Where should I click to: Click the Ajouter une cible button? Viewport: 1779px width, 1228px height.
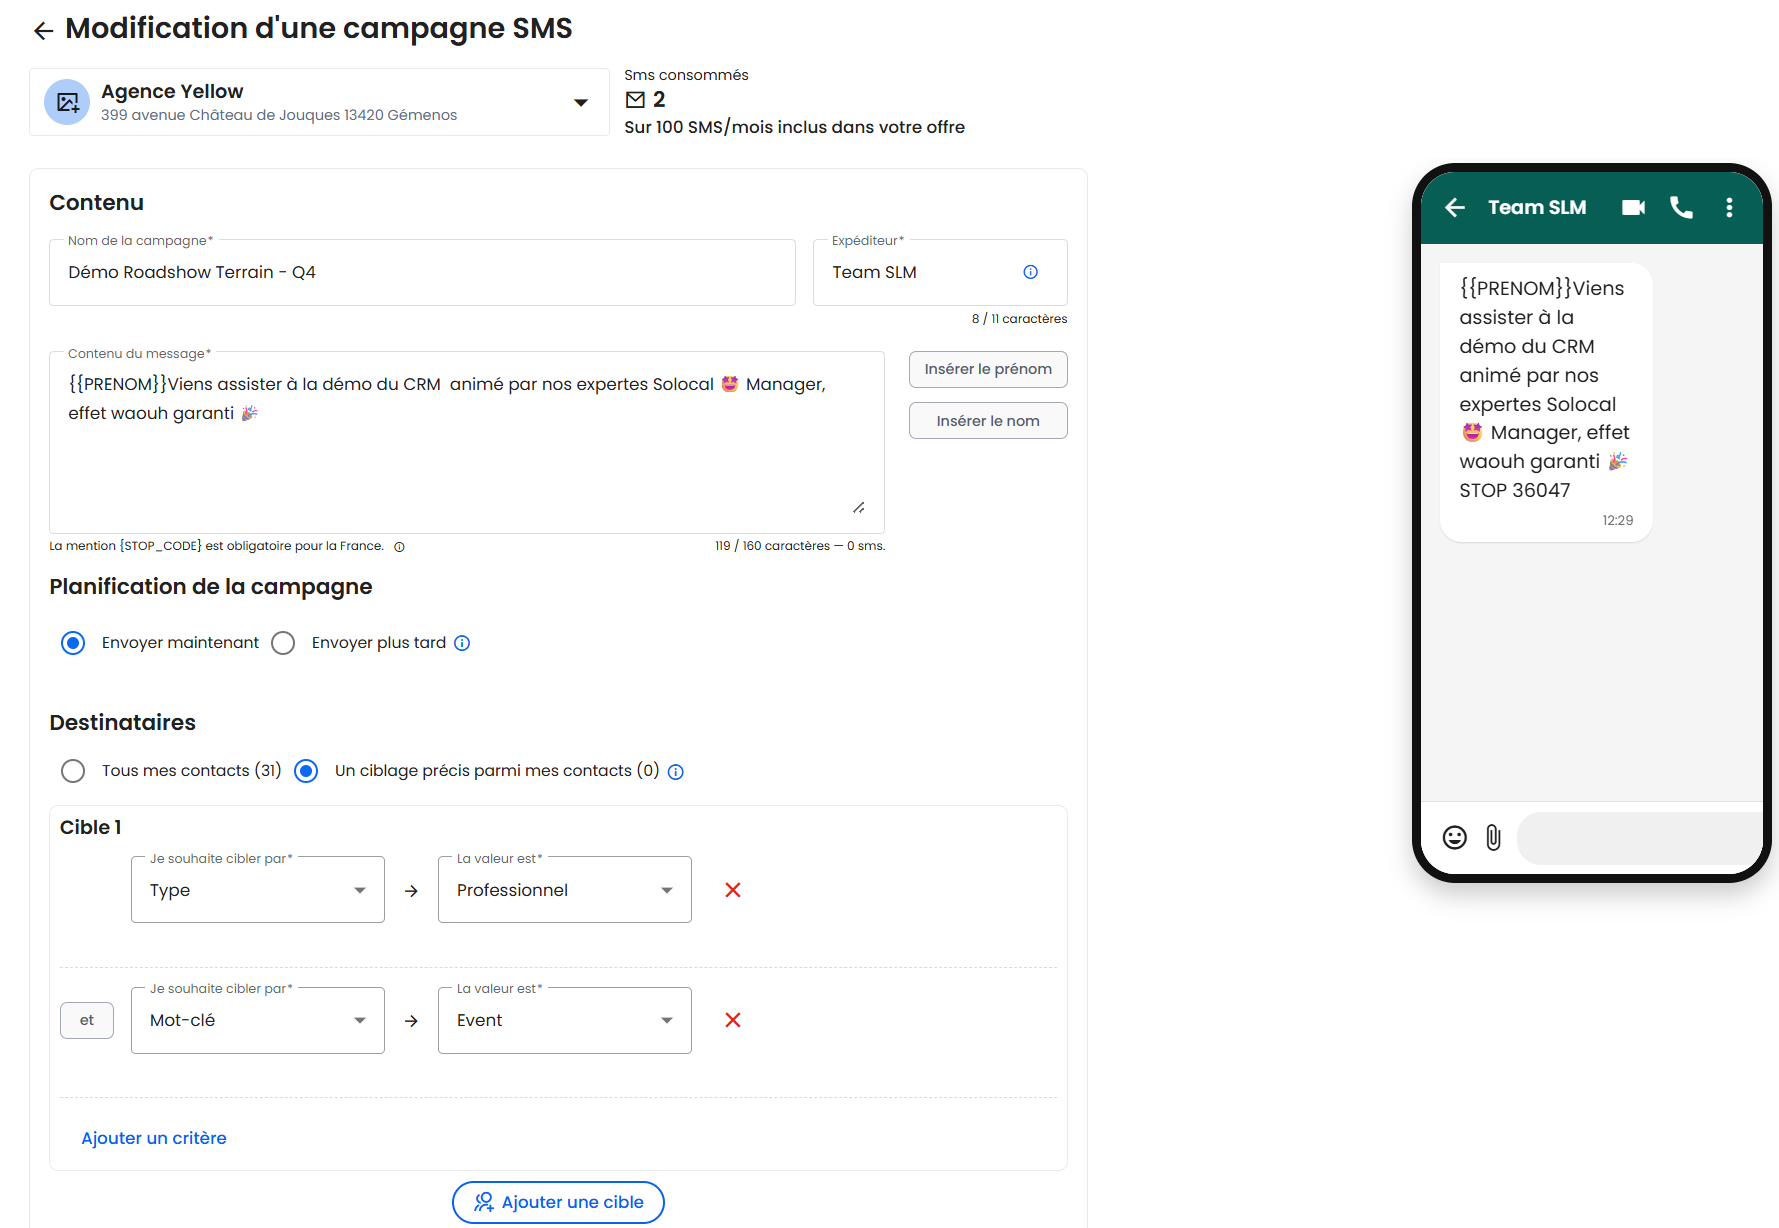(x=558, y=1202)
